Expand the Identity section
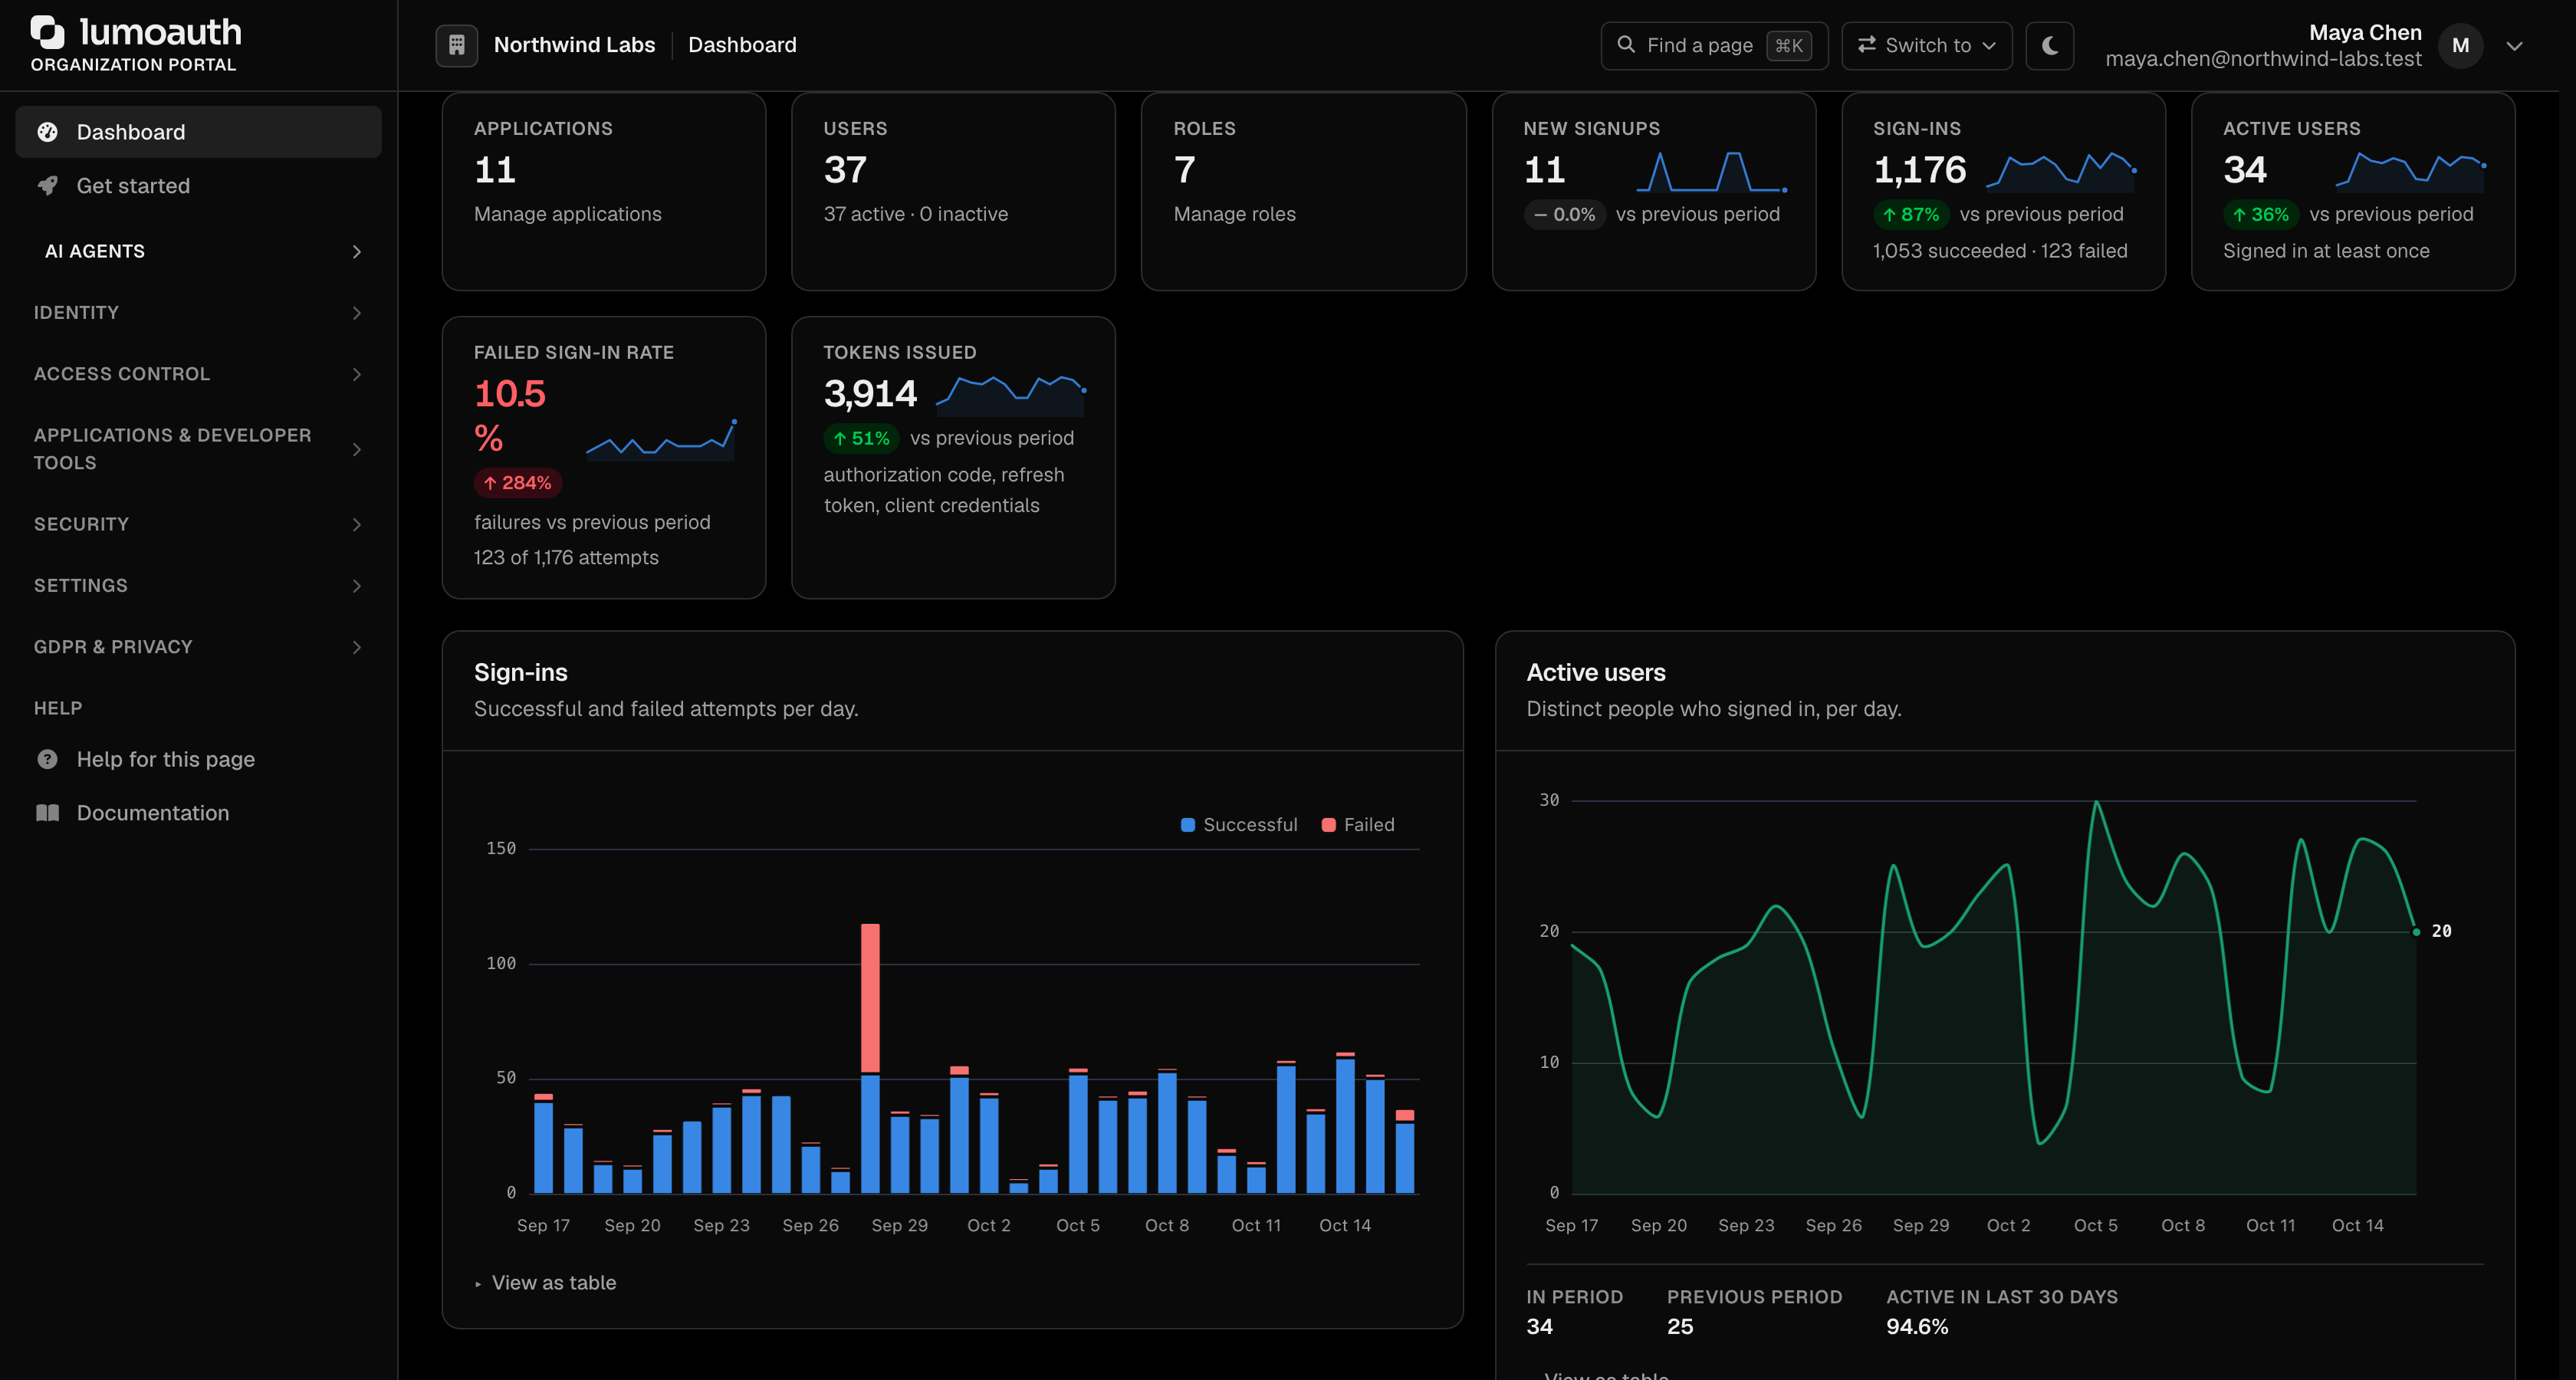The height and width of the screenshot is (1380, 2576). tap(199, 313)
